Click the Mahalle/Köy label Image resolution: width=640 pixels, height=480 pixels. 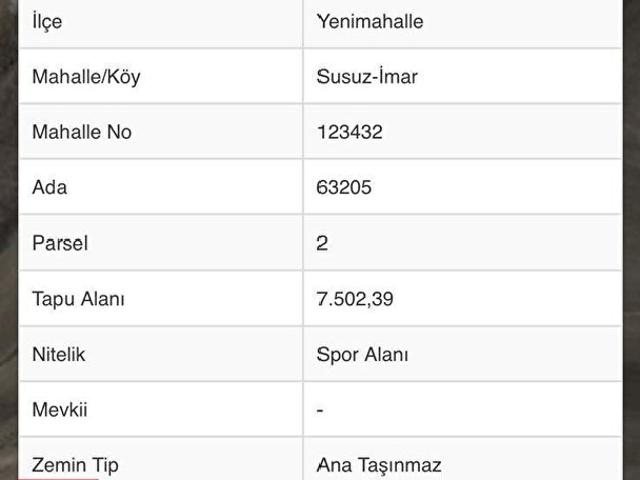coord(86,77)
